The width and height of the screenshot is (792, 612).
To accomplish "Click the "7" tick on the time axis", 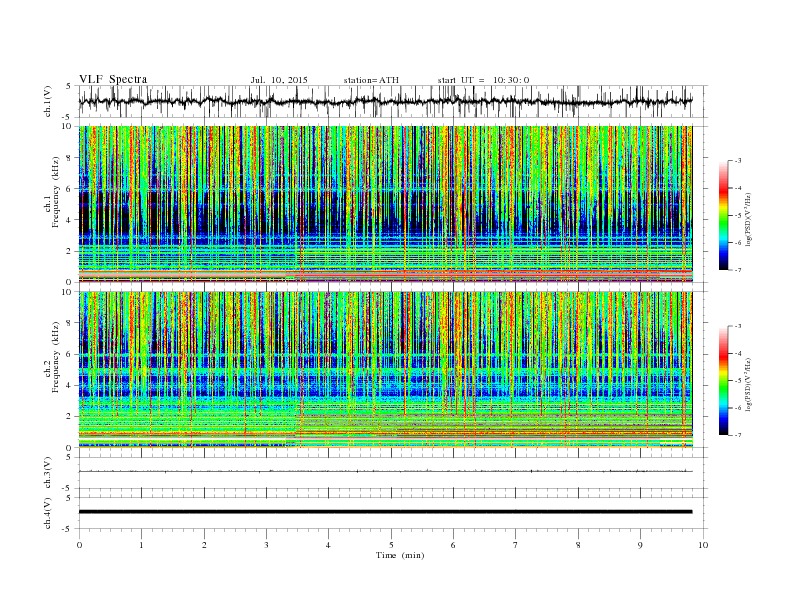I will [x=516, y=545].
